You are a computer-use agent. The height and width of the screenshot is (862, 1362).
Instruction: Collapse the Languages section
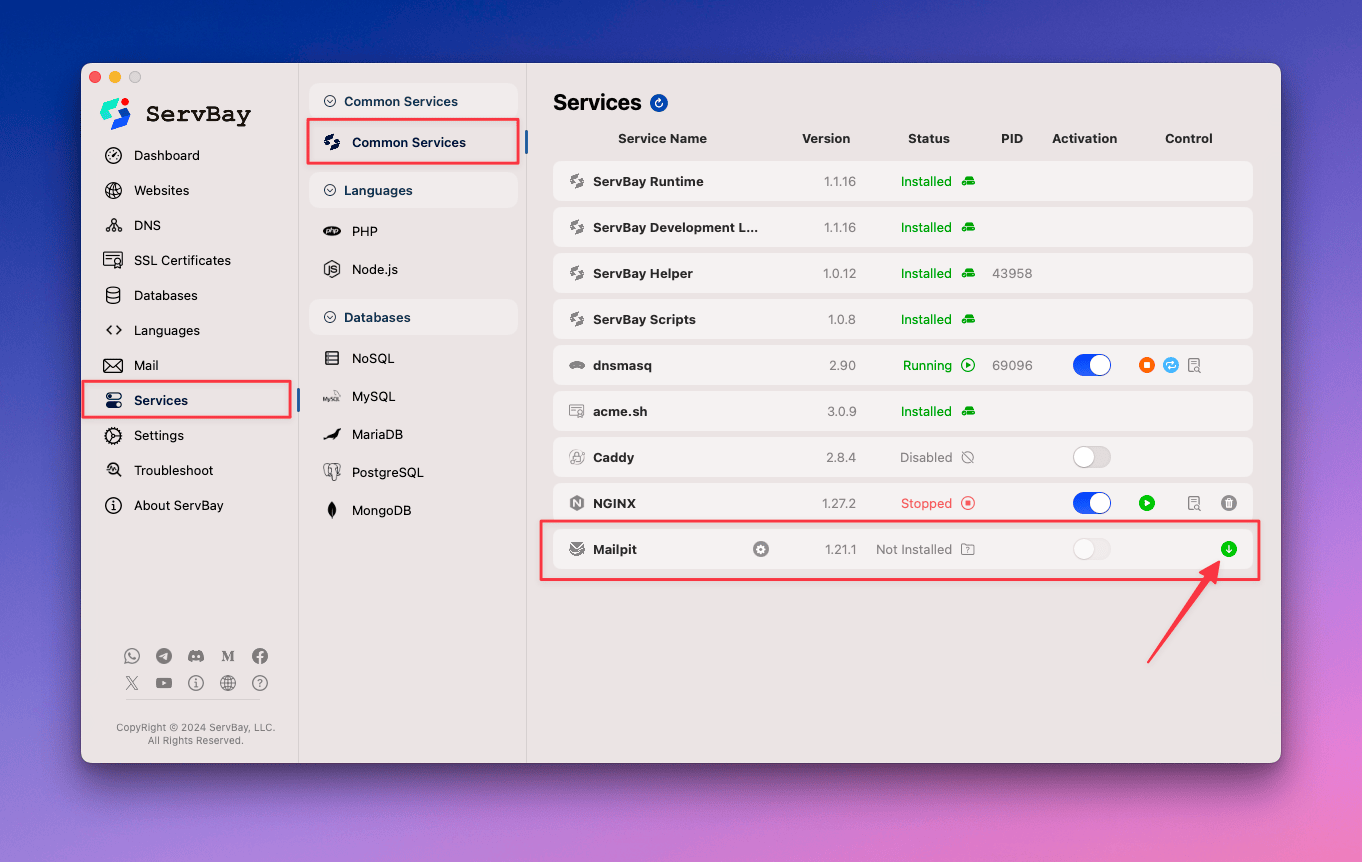click(329, 190)
